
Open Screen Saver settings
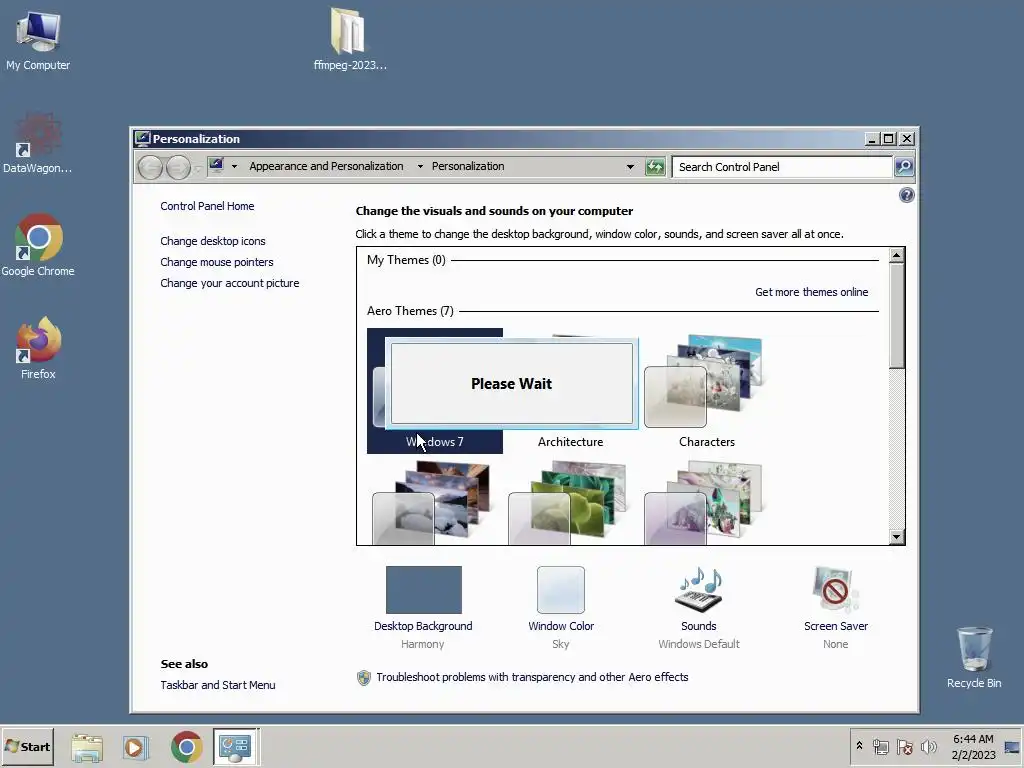point(836,607)
